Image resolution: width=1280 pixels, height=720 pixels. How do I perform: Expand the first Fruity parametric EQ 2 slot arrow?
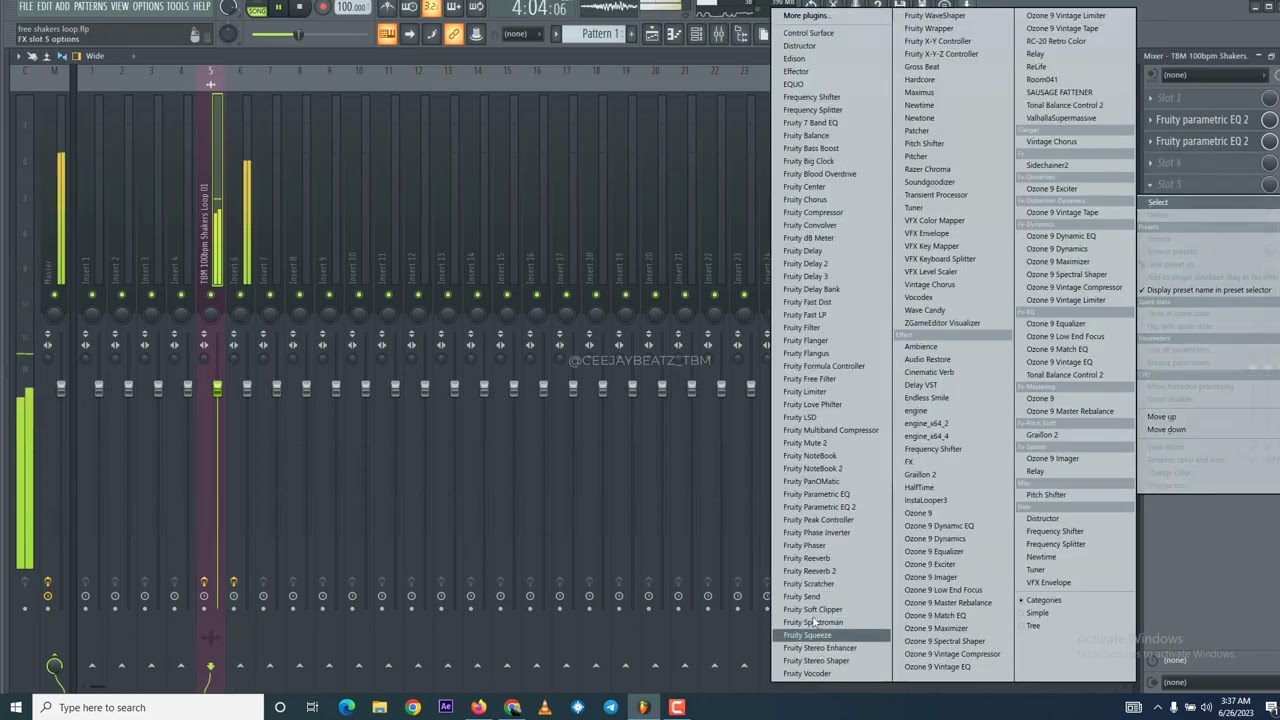click(1151, 120)
